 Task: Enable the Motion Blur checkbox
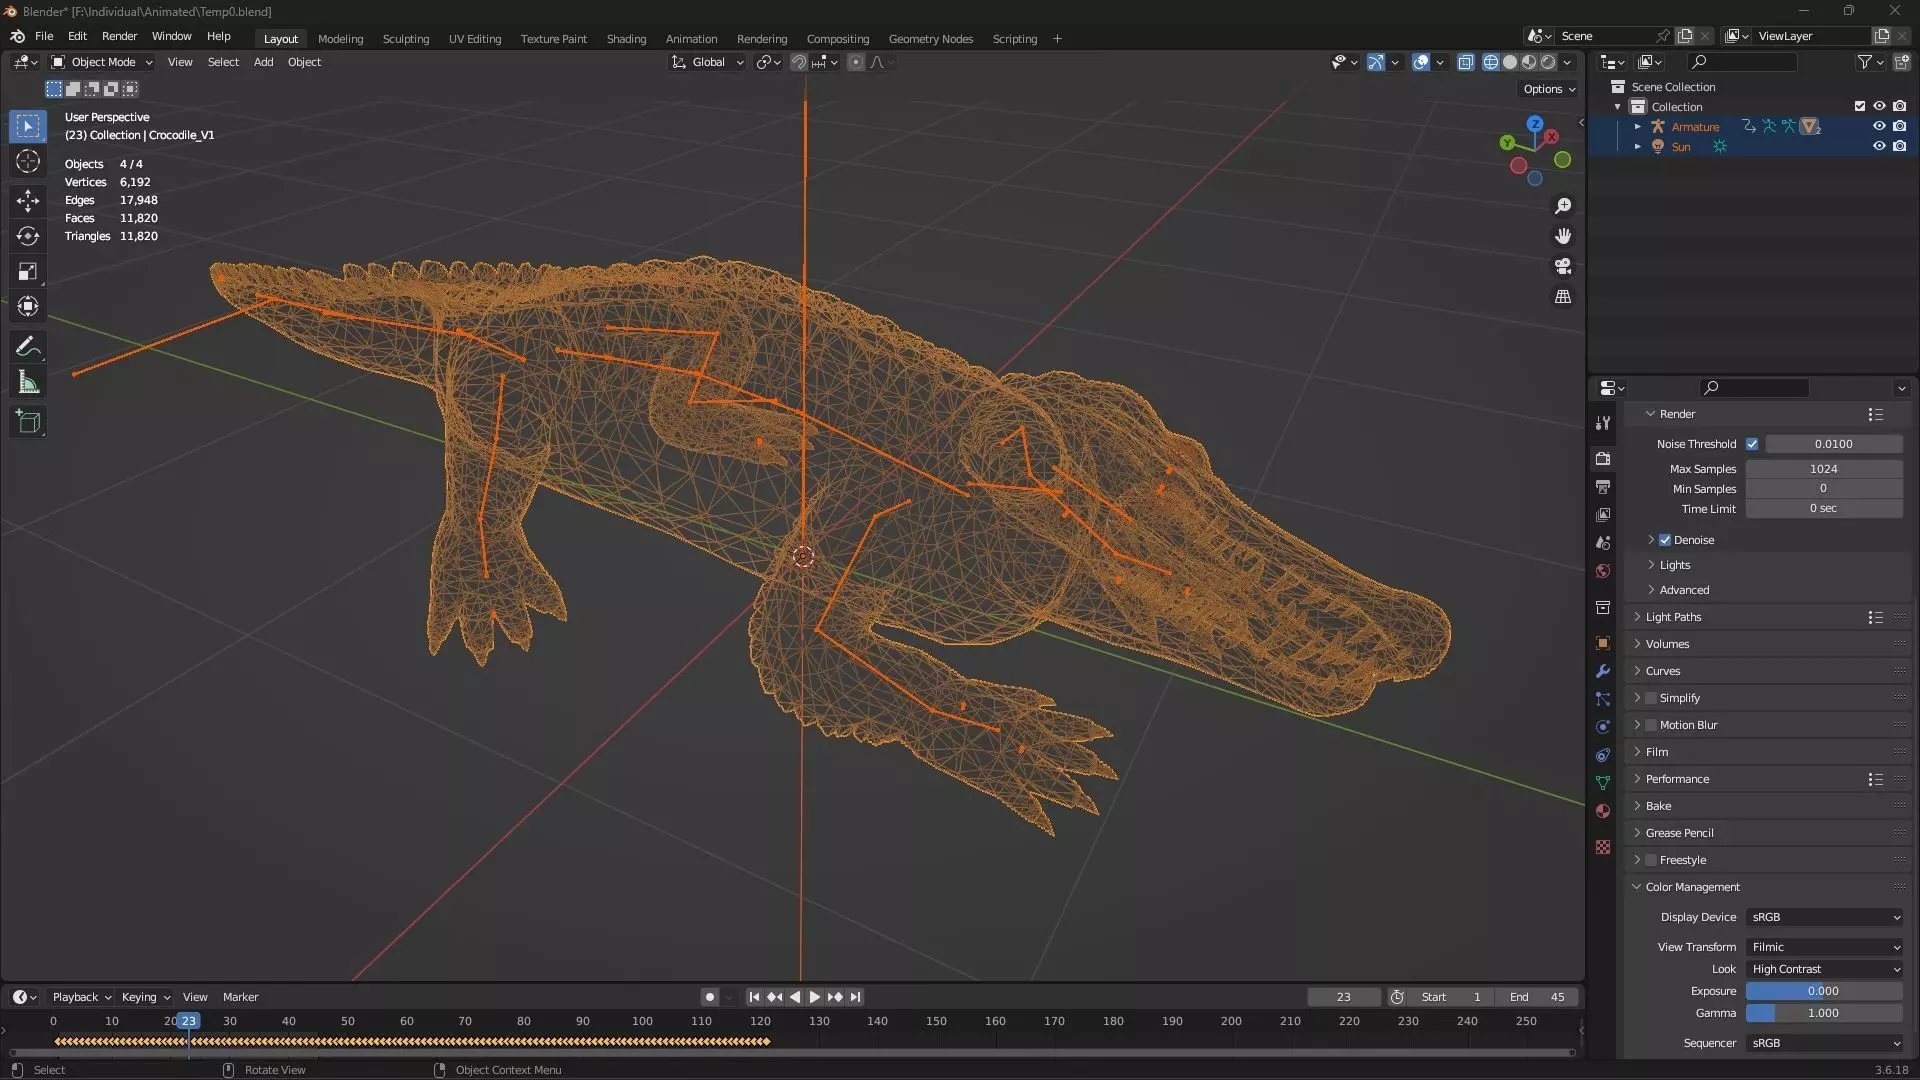[x=1651, y=725]
